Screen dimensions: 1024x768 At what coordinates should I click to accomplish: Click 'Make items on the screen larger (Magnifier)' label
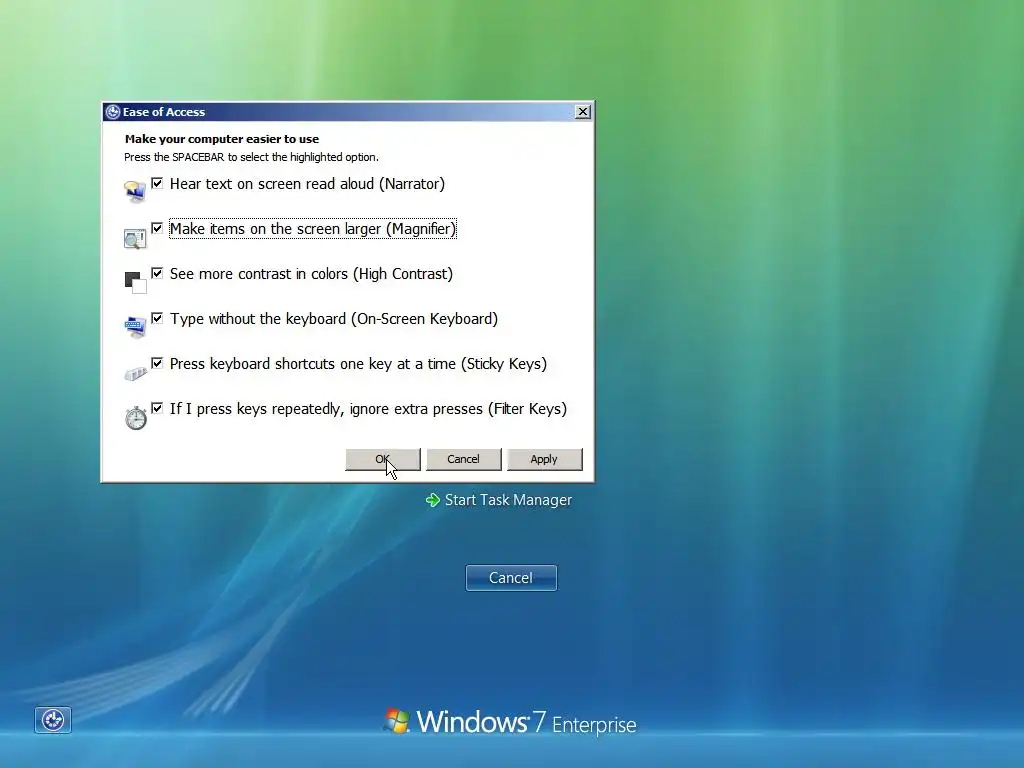313,229
